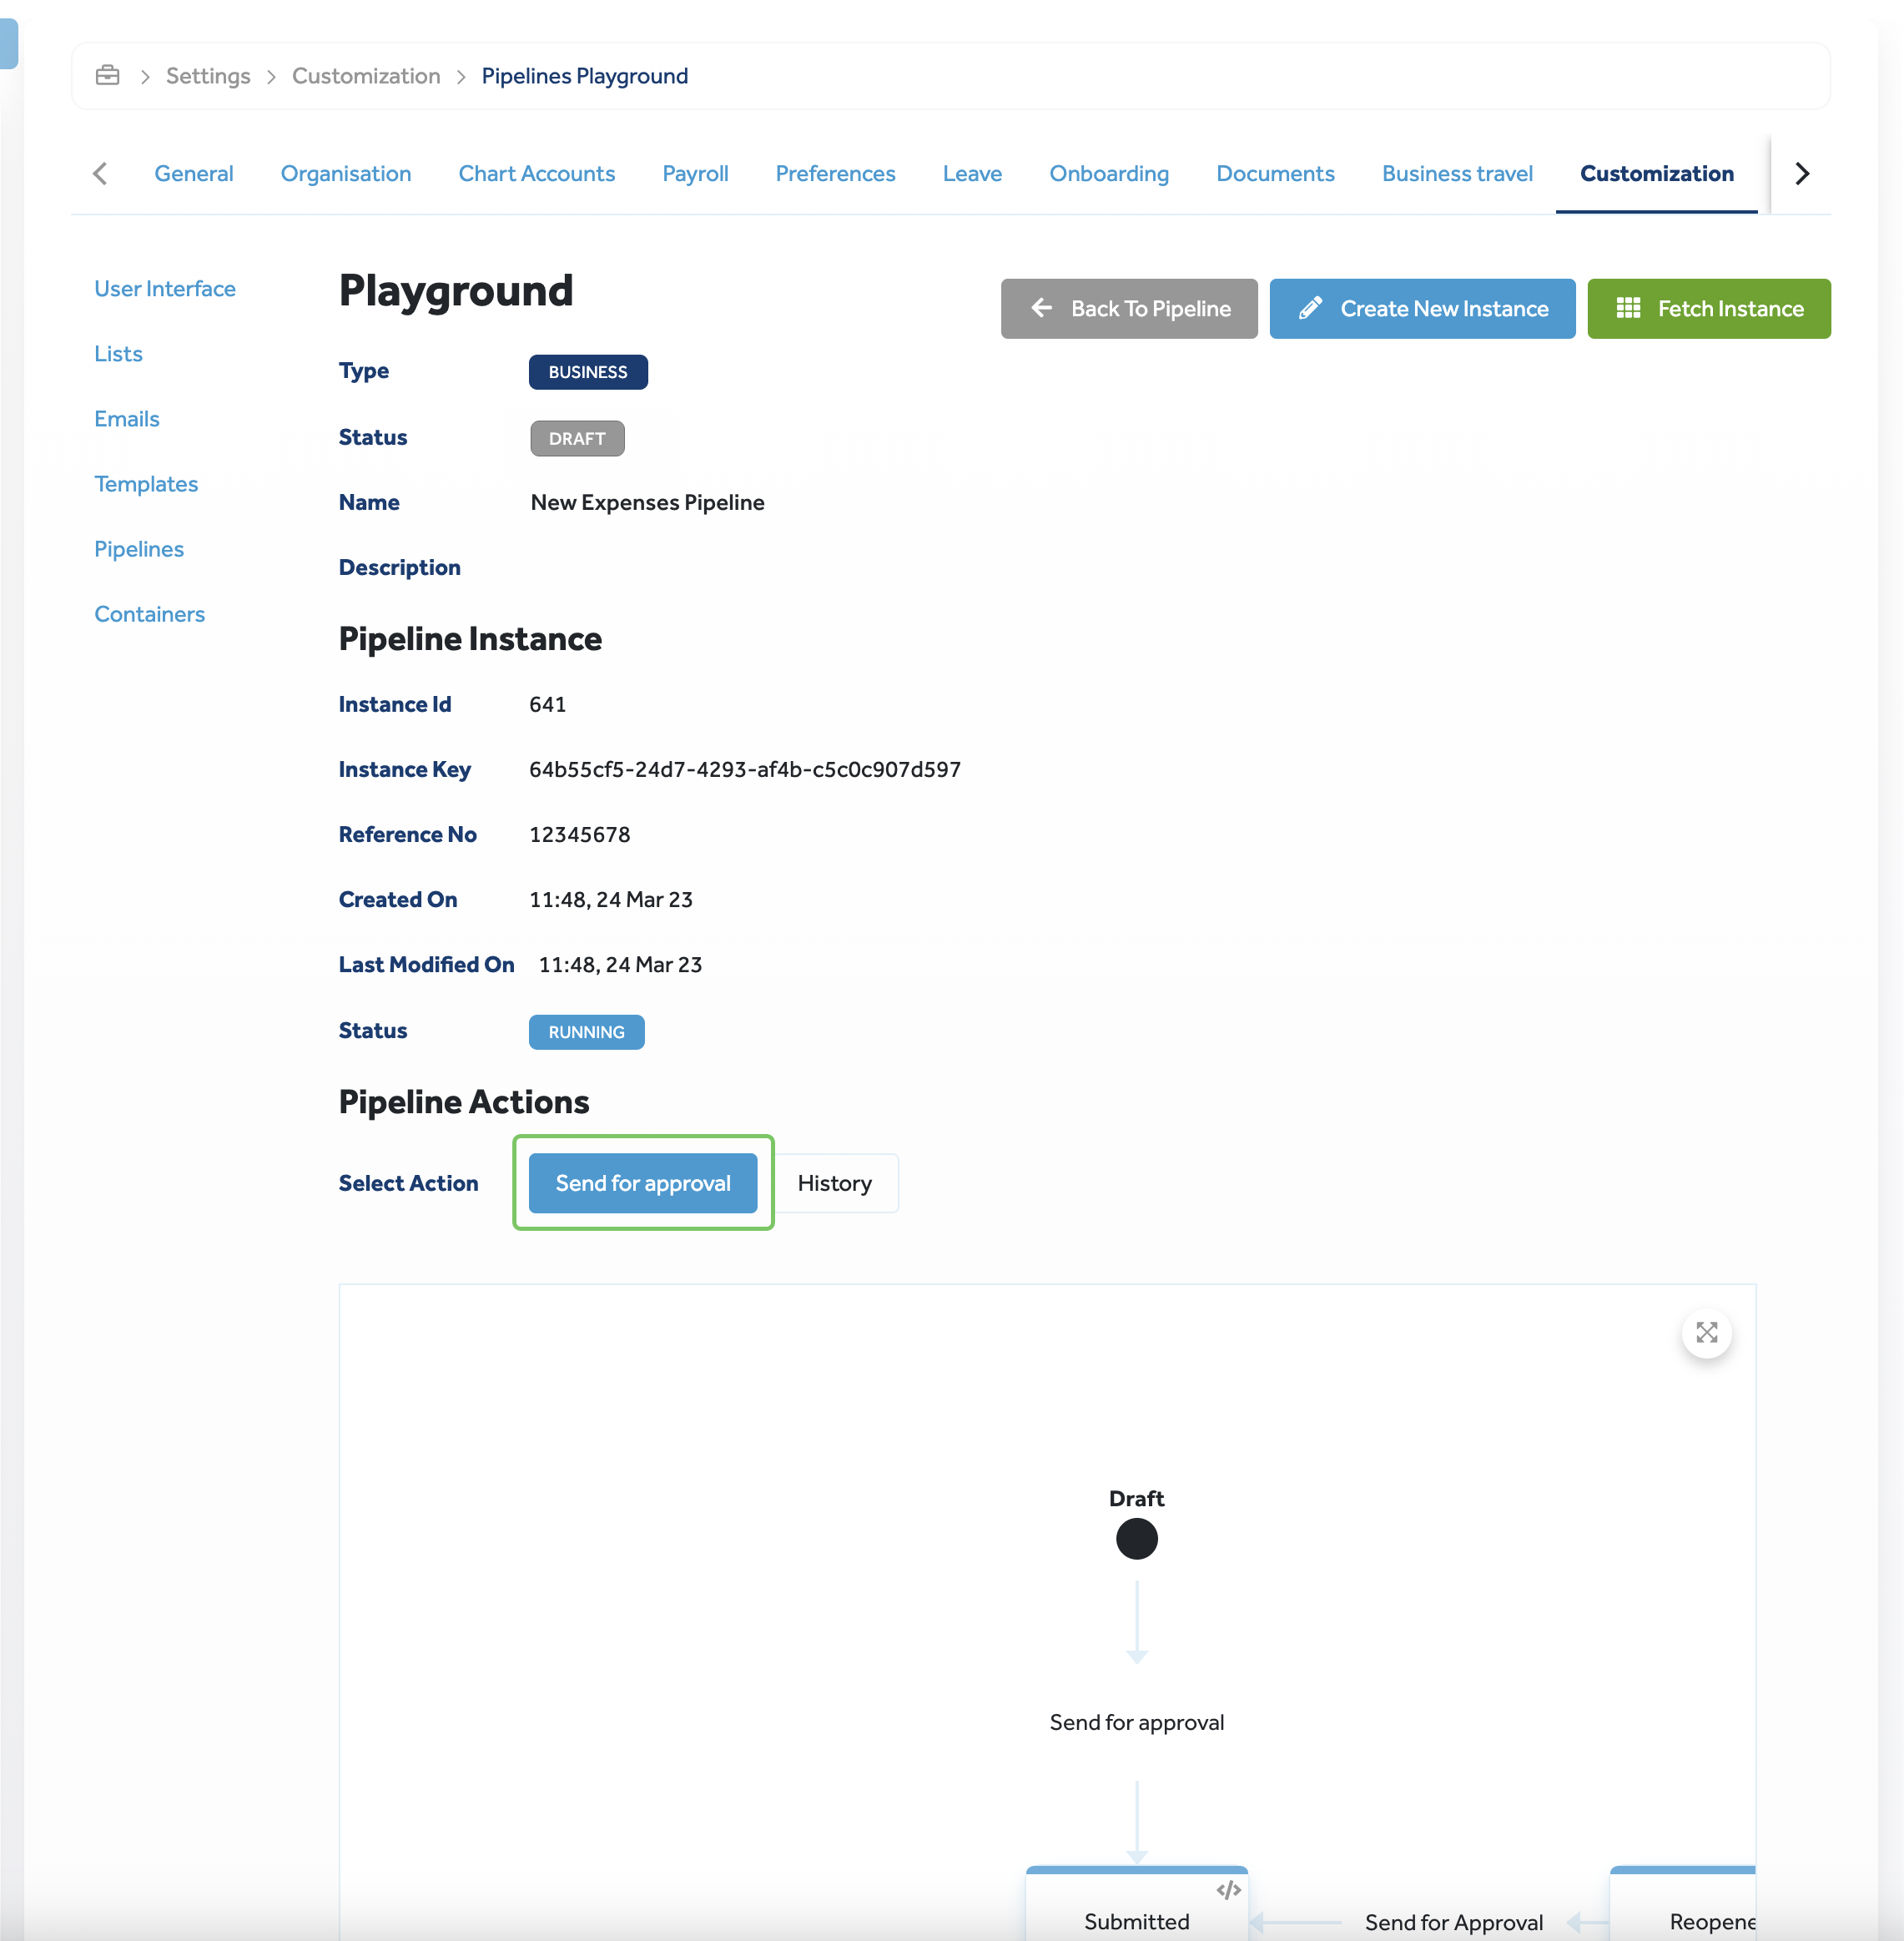Open Lists in the sidebar
The height and width of the screenshot is (1941, 1904).
[118, 354]
